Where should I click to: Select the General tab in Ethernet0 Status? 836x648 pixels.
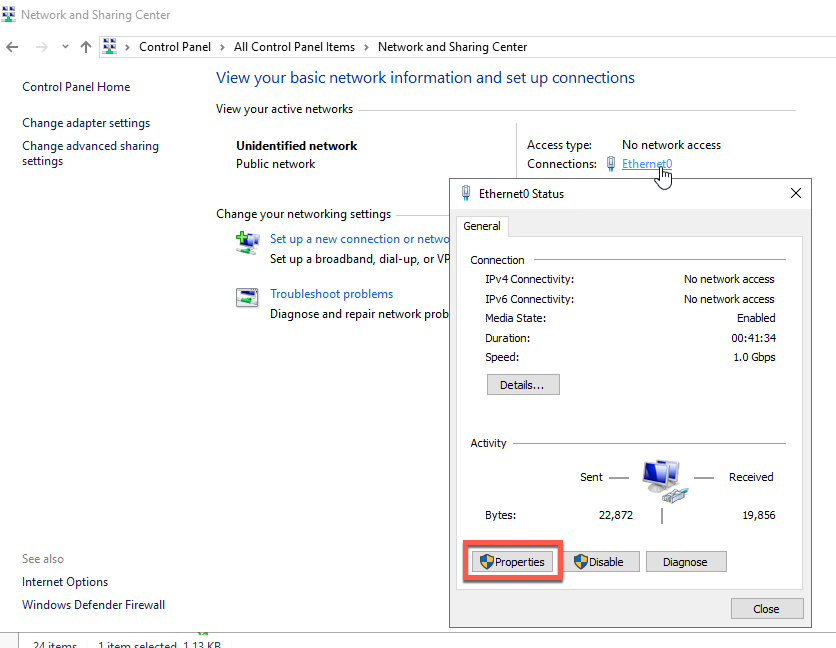click(482, 226)
